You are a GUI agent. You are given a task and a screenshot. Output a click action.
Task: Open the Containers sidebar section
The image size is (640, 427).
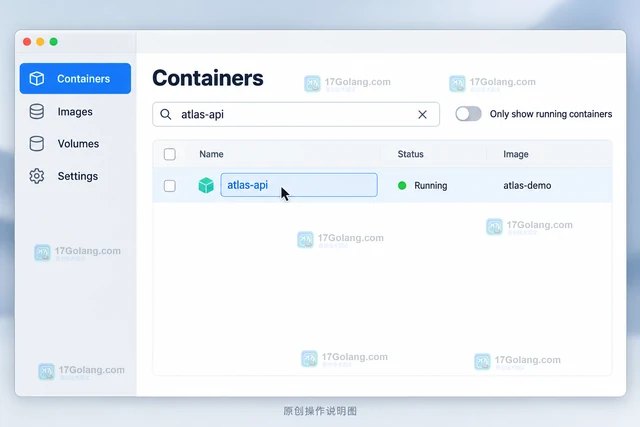tap(75, 78)
